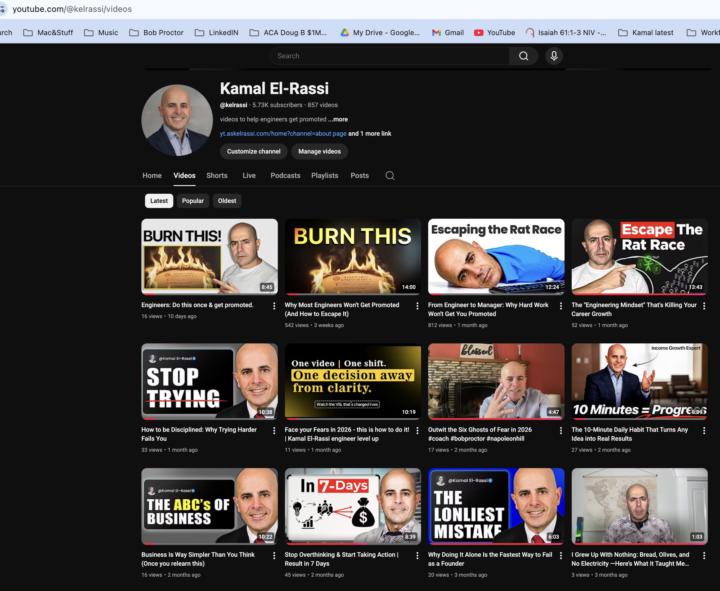Switch to the Playlists tab
This screenshot has width=720, height=591.
pos(324,175)
